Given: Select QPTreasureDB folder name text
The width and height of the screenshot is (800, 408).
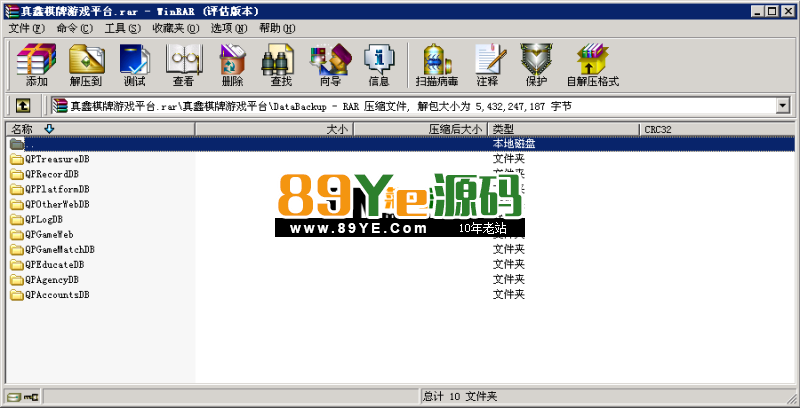Looking at the screenshot, I should [x=57, y=159].
